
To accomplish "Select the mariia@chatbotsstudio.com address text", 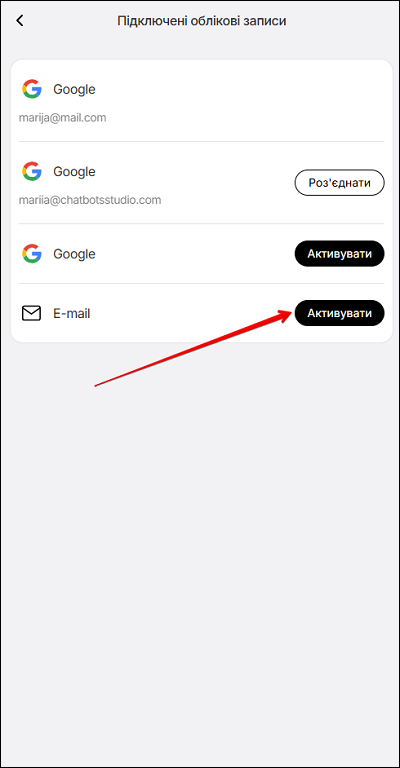I will (x=90, y=200).
